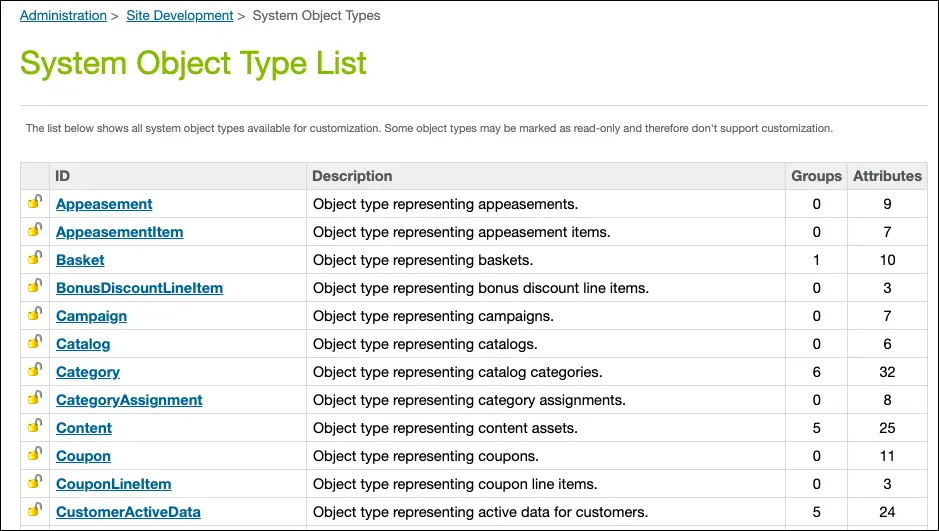Click 'Object type representing coupon line items.'
The width and height of the screenshot is (939, 531).
point(455,484)
